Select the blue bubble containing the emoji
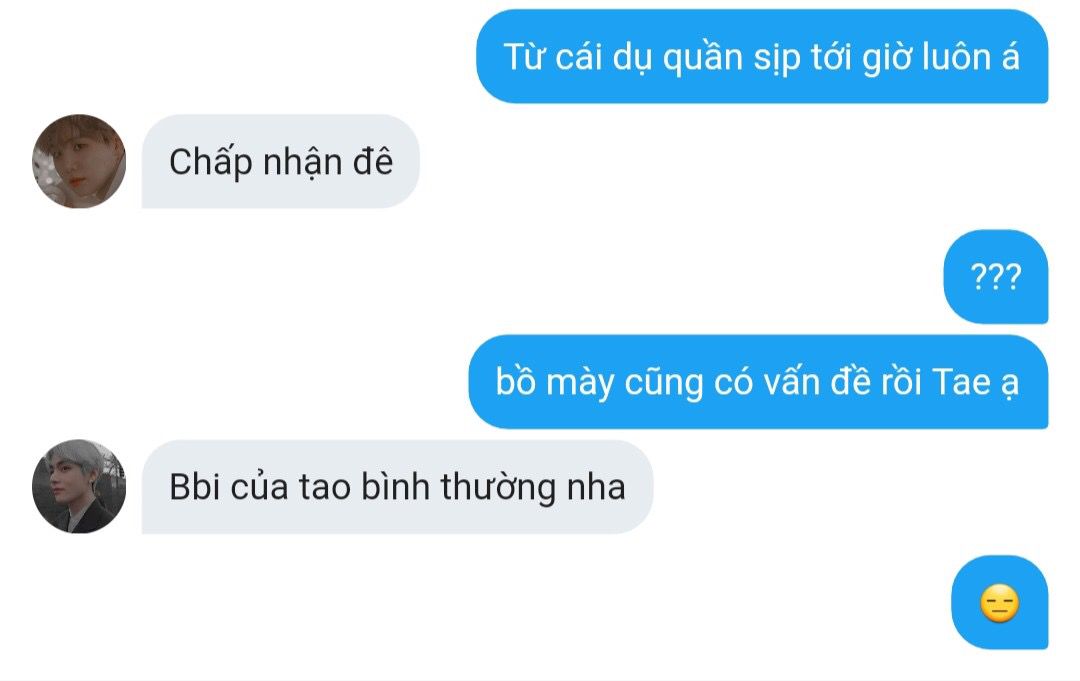1080x681 pixels. [x=999, y=603]
